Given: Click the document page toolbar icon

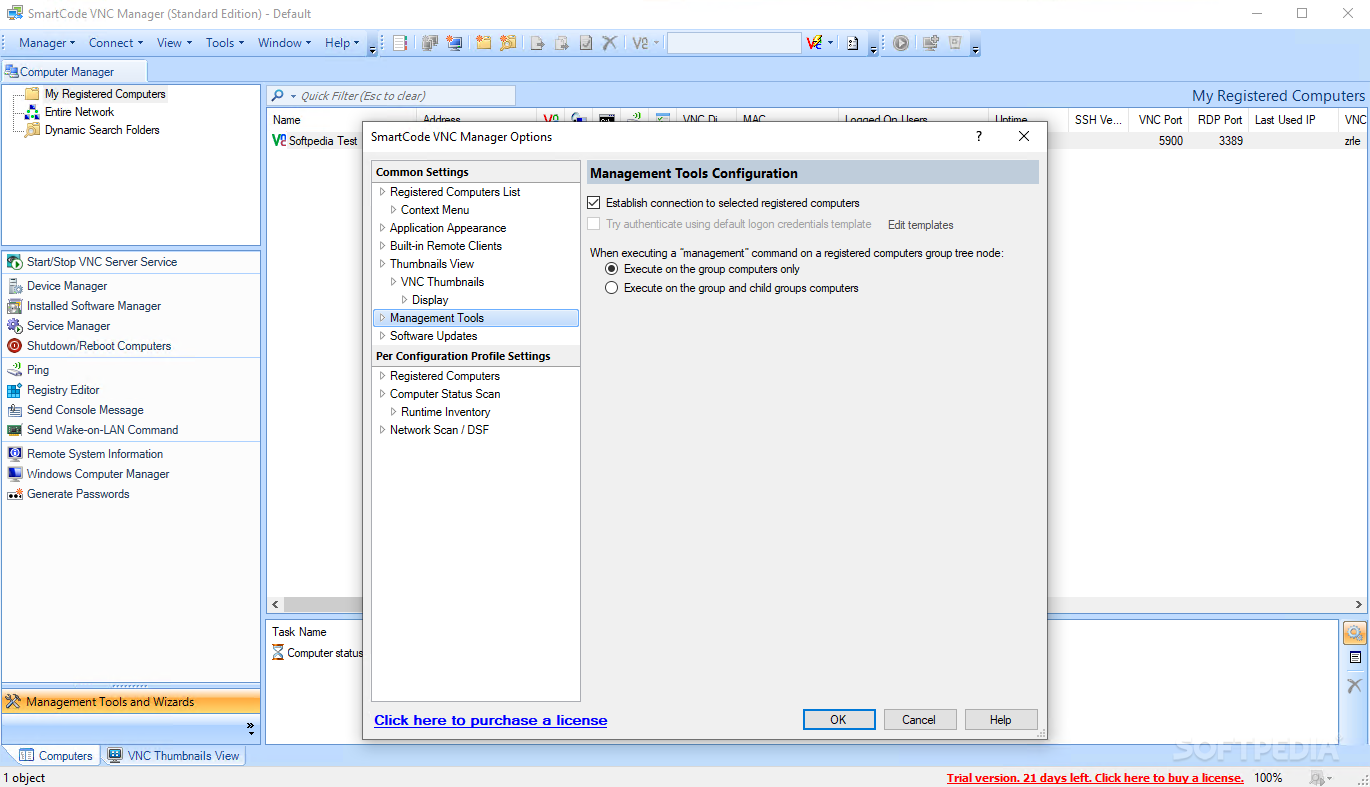Looking at the screenshot, I should [852, 43].
